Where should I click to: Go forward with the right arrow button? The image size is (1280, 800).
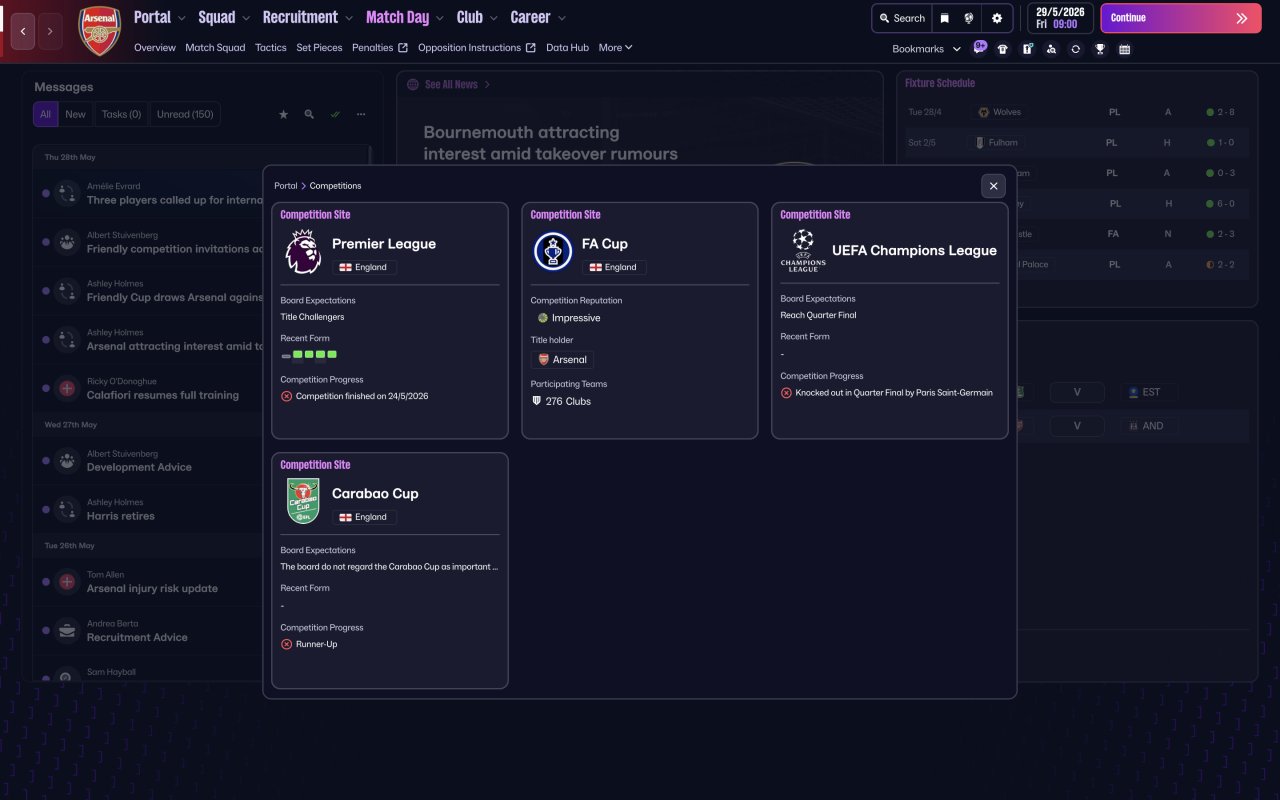[x=50, y=32]
